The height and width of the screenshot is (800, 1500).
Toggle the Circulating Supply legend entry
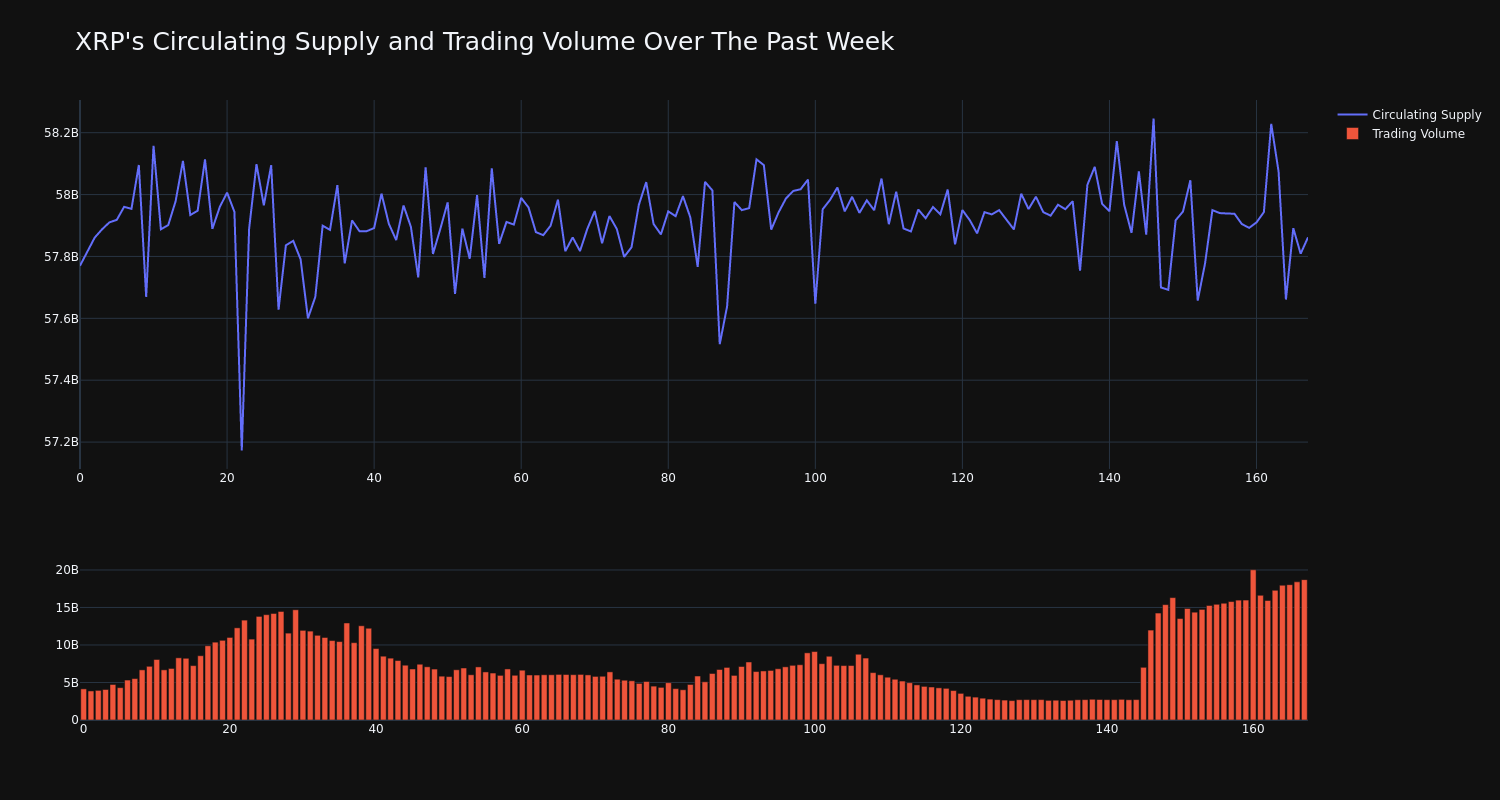(1409, 115)
